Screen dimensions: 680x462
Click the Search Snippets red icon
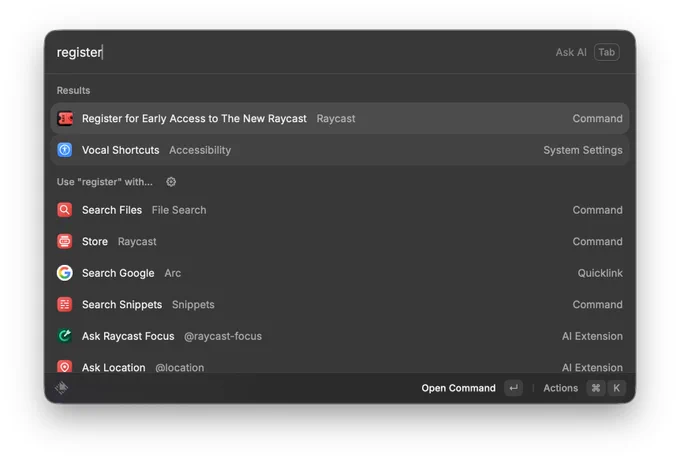coord(65,305)
